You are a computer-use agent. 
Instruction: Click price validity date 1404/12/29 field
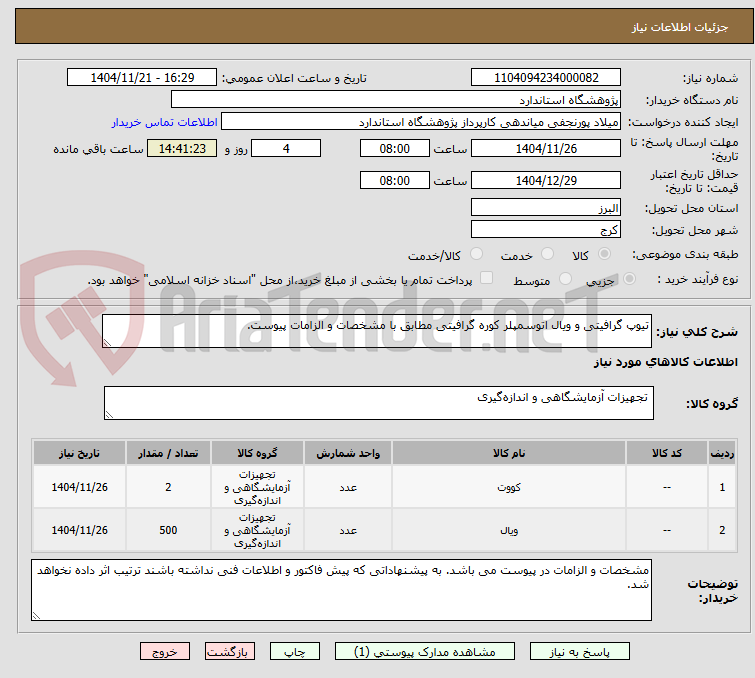(546, 180)
